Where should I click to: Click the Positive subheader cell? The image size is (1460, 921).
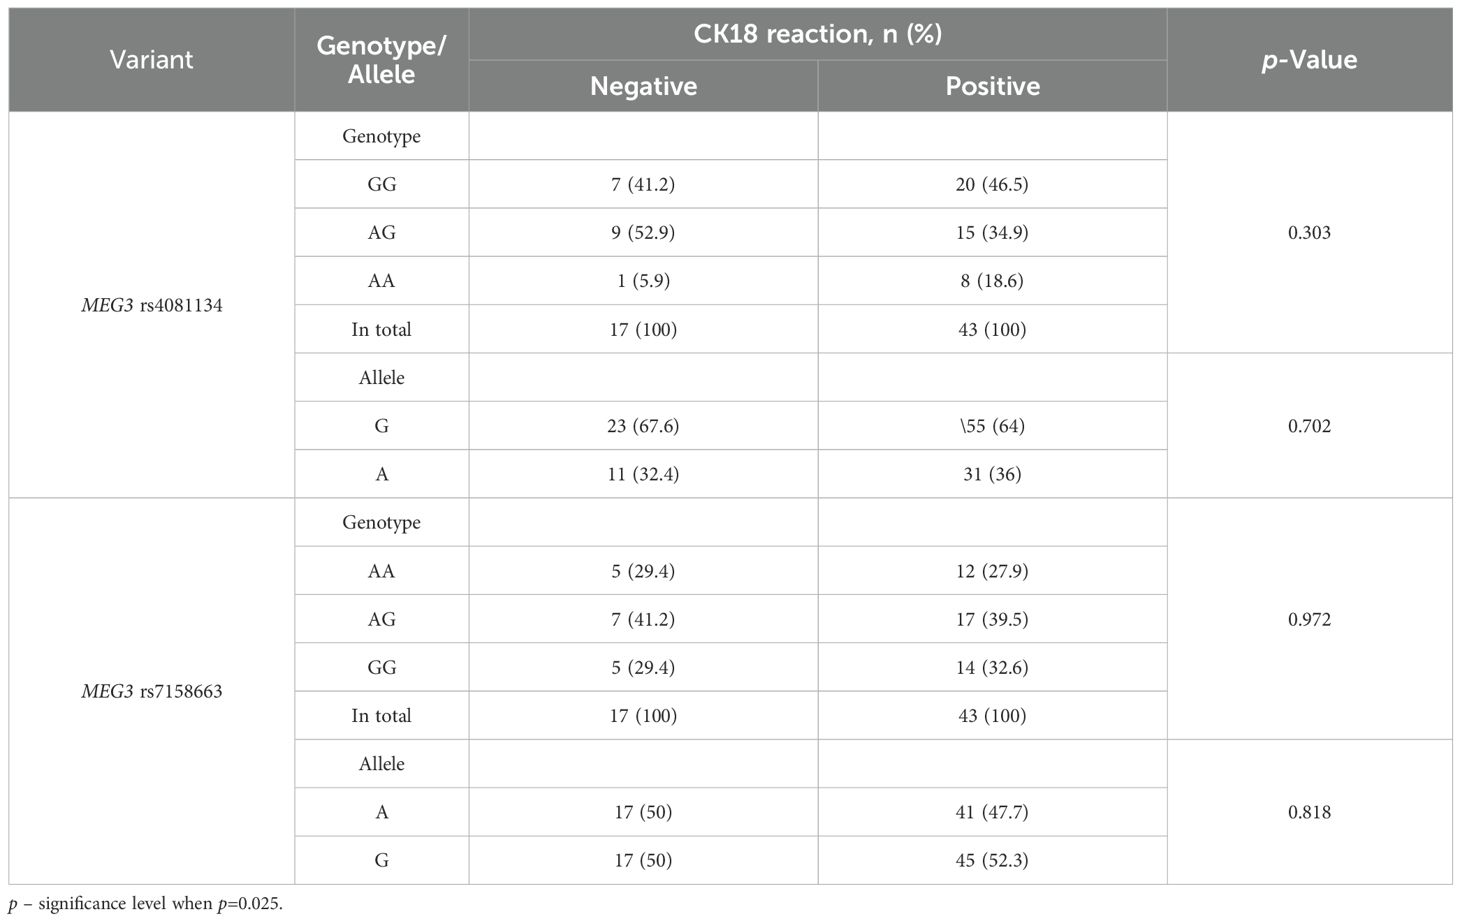click(992, 86)
